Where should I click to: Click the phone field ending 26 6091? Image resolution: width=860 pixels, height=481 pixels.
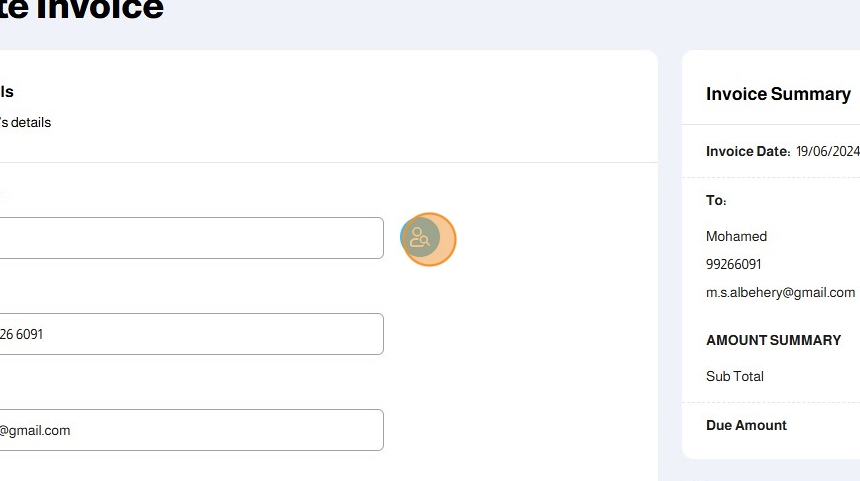(x=190, y=334)
